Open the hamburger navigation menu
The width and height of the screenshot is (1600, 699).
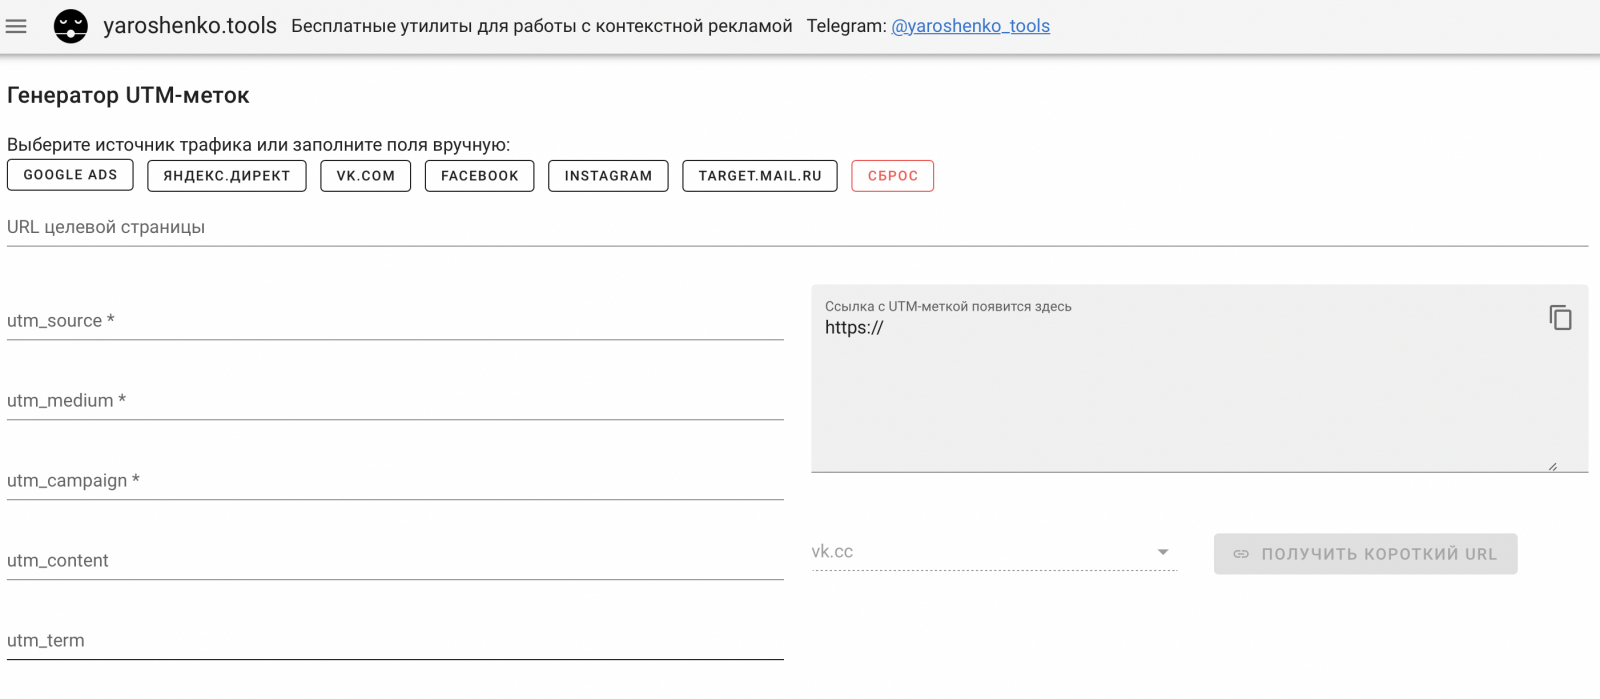[16, 26]
